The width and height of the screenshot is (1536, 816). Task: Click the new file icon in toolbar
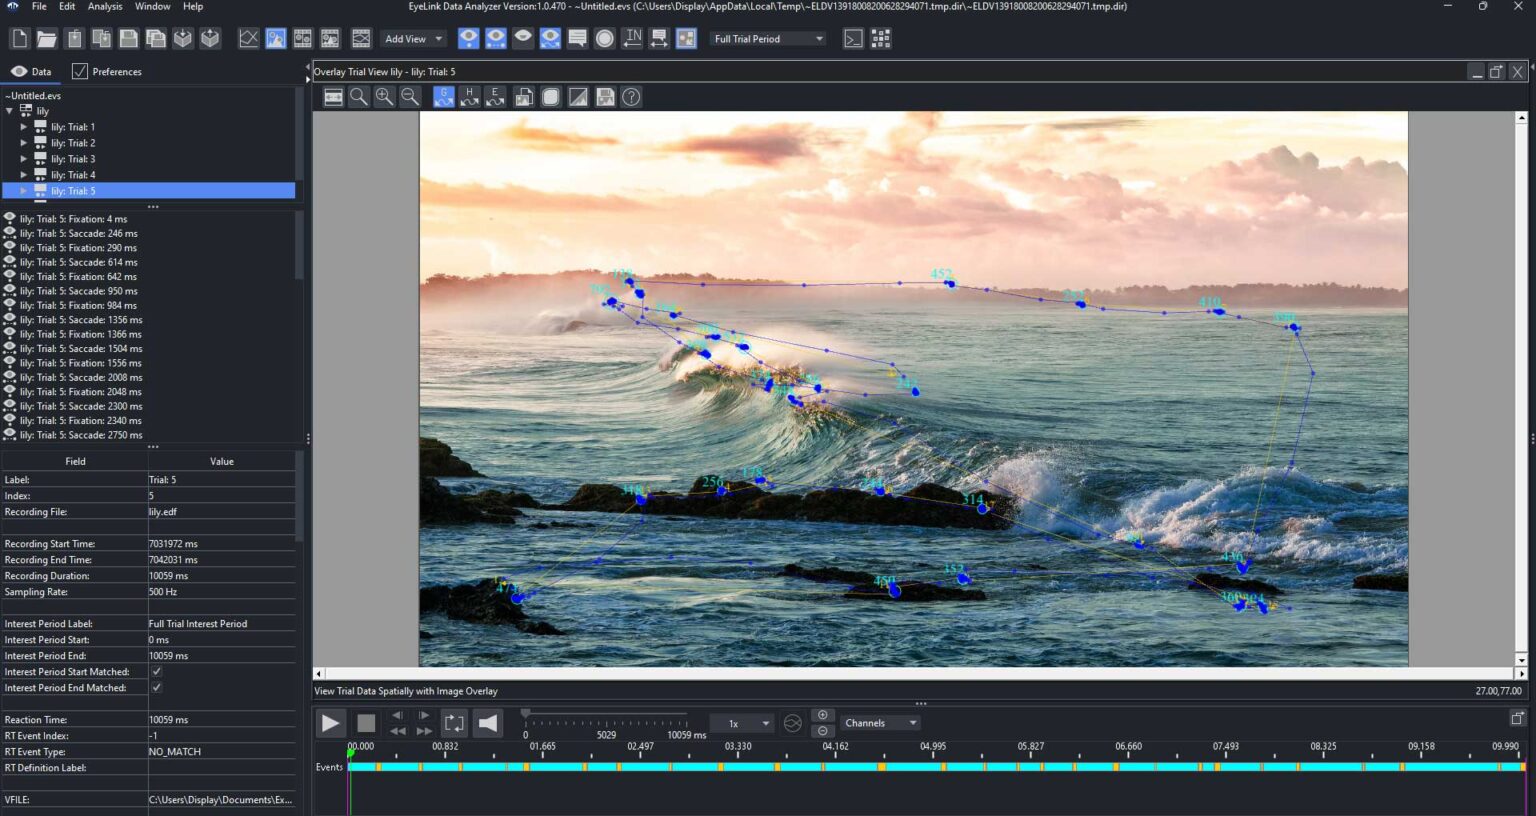(19, 39)
